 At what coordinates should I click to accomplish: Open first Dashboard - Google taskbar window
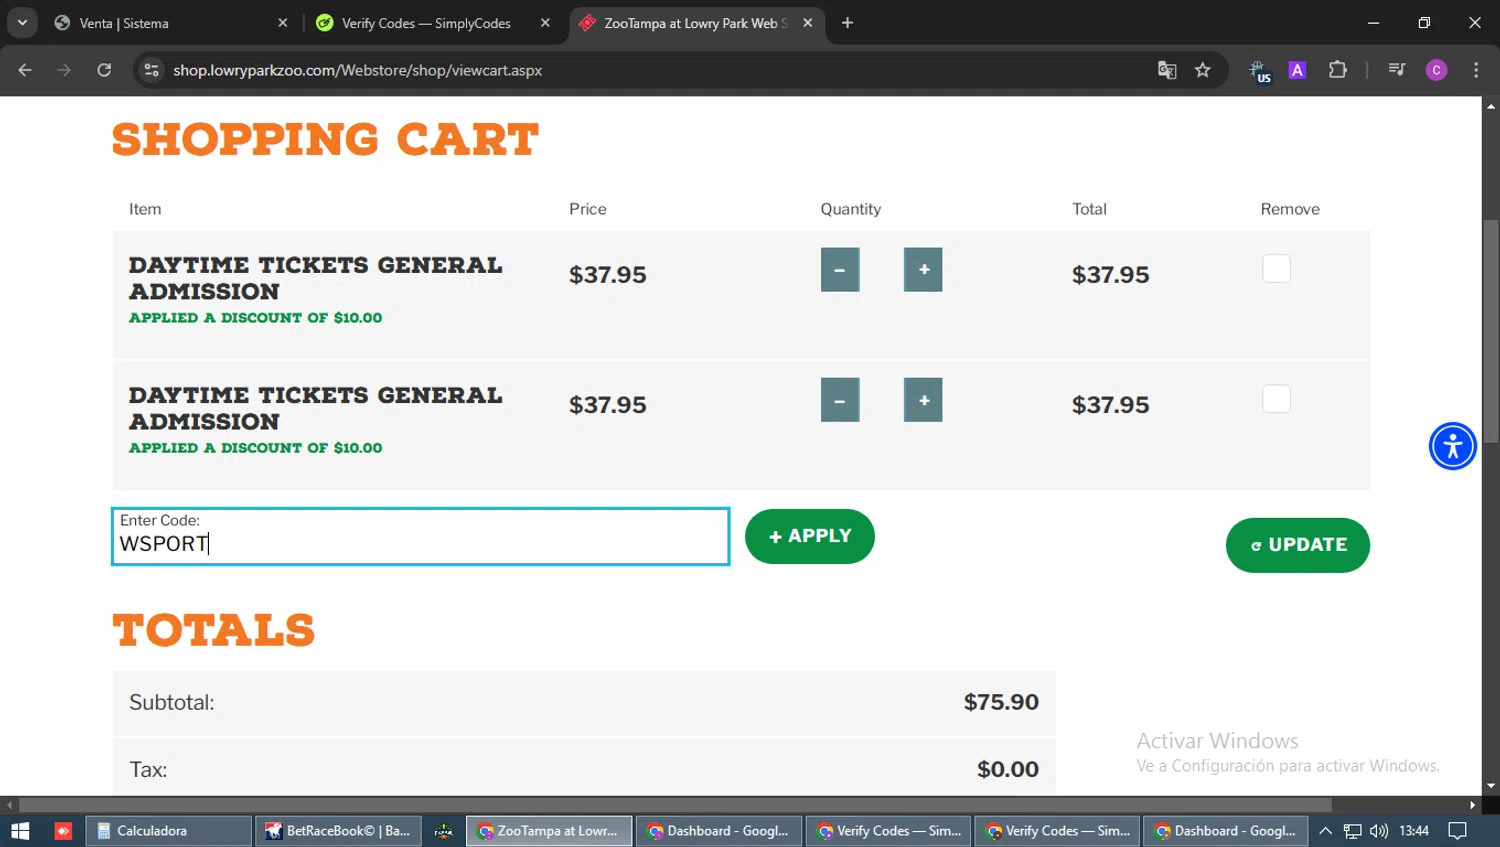719,831
